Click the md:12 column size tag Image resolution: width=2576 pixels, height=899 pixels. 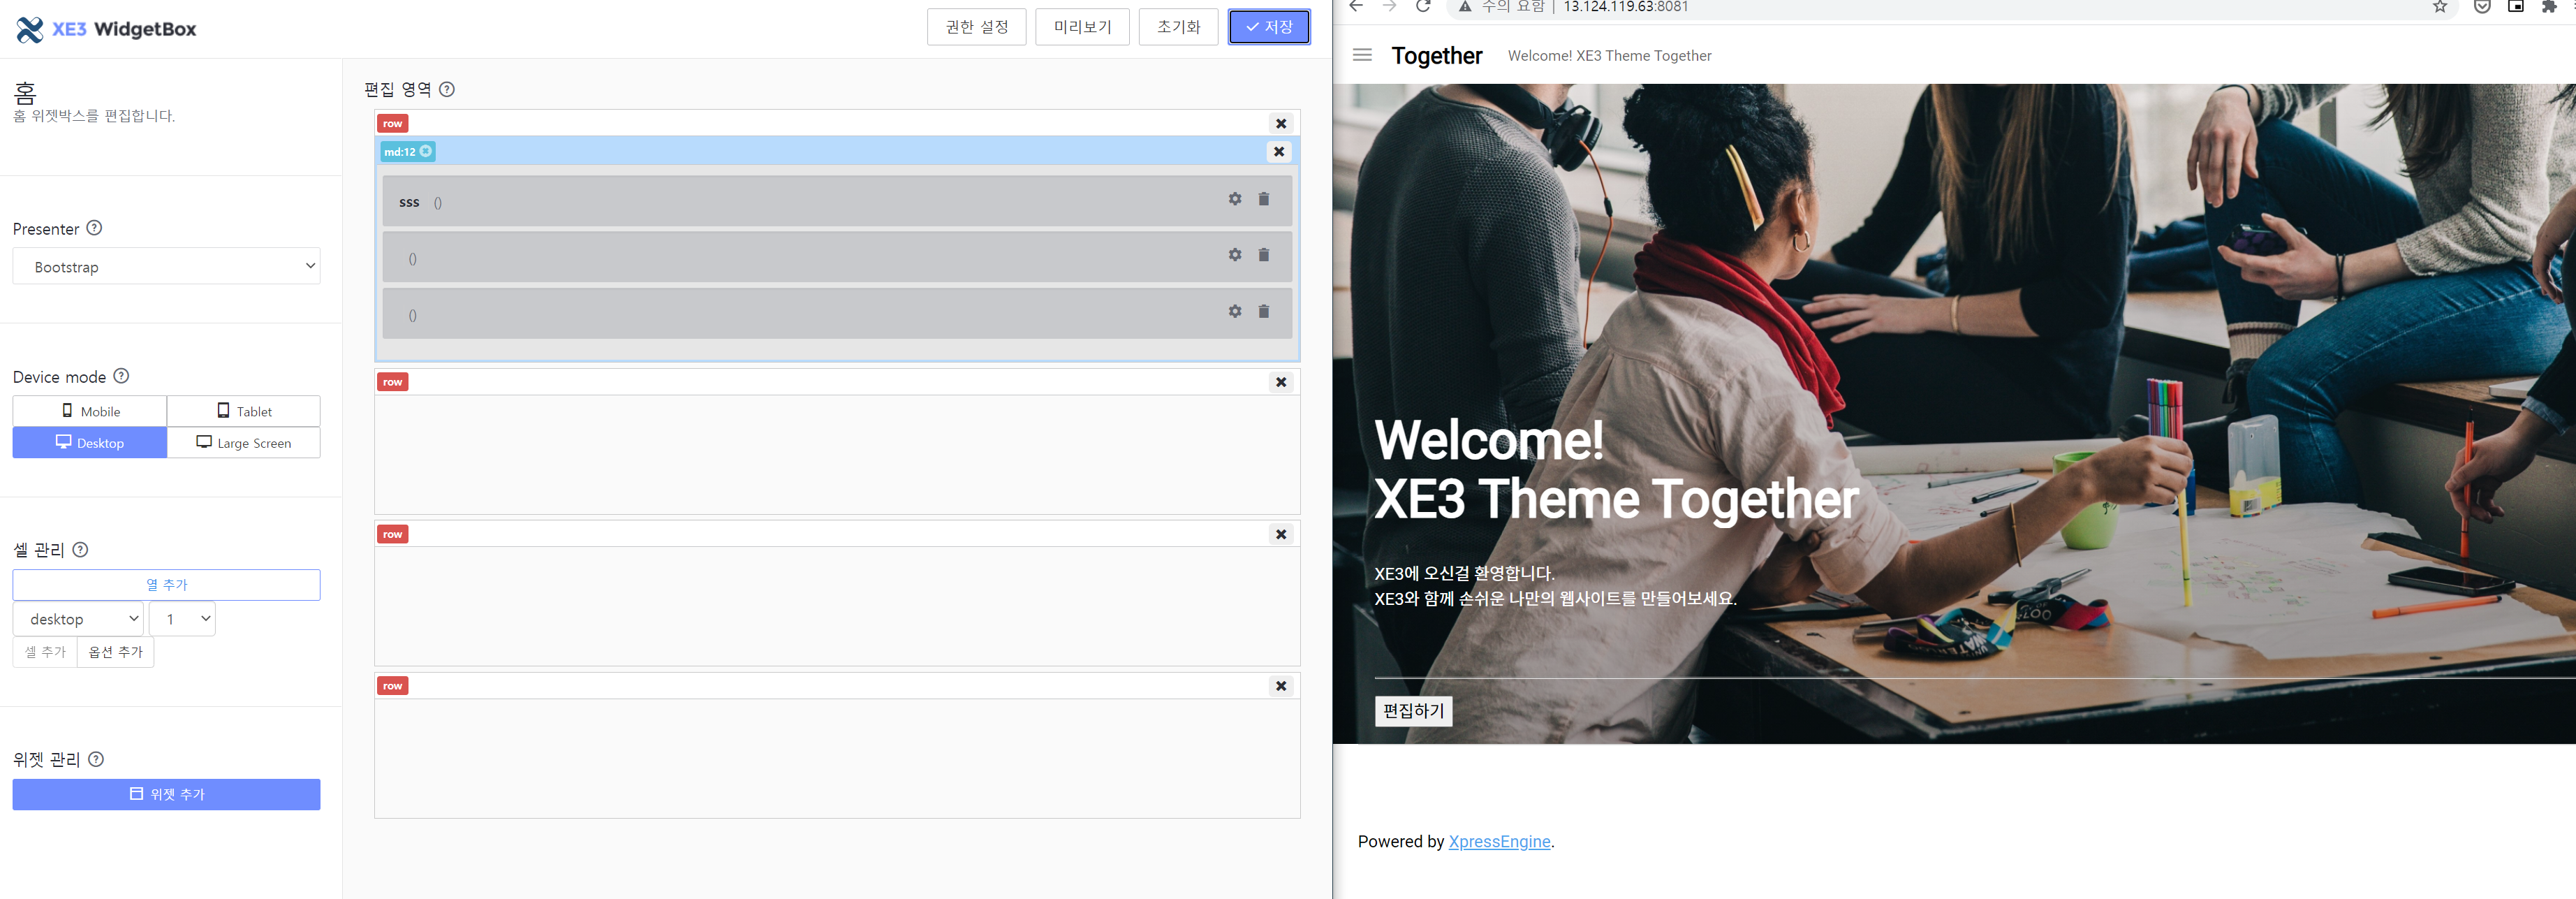pos(407,152)
